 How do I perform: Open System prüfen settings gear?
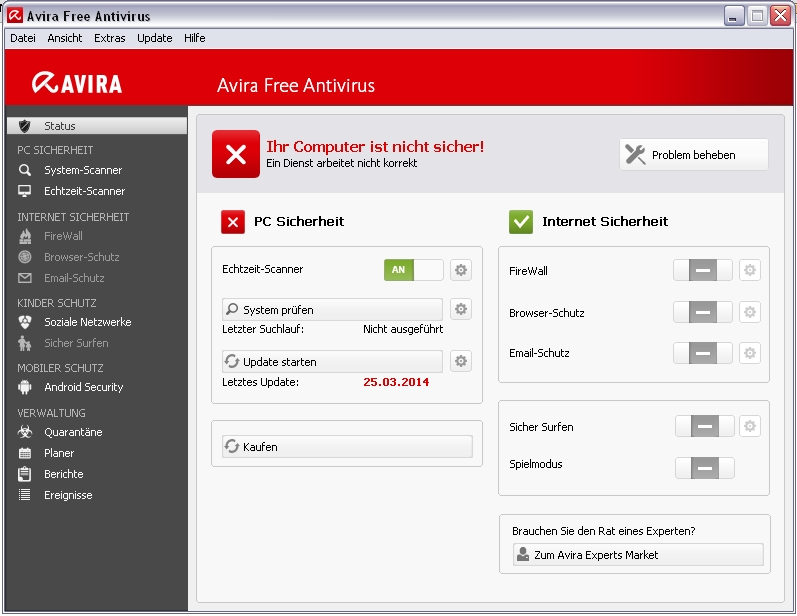461,309
